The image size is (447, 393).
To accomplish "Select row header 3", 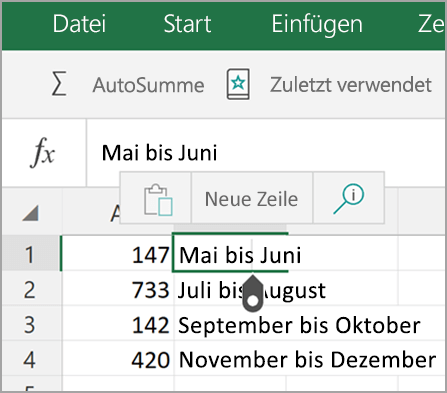I will pyautogui.click(x=31, y=324).
